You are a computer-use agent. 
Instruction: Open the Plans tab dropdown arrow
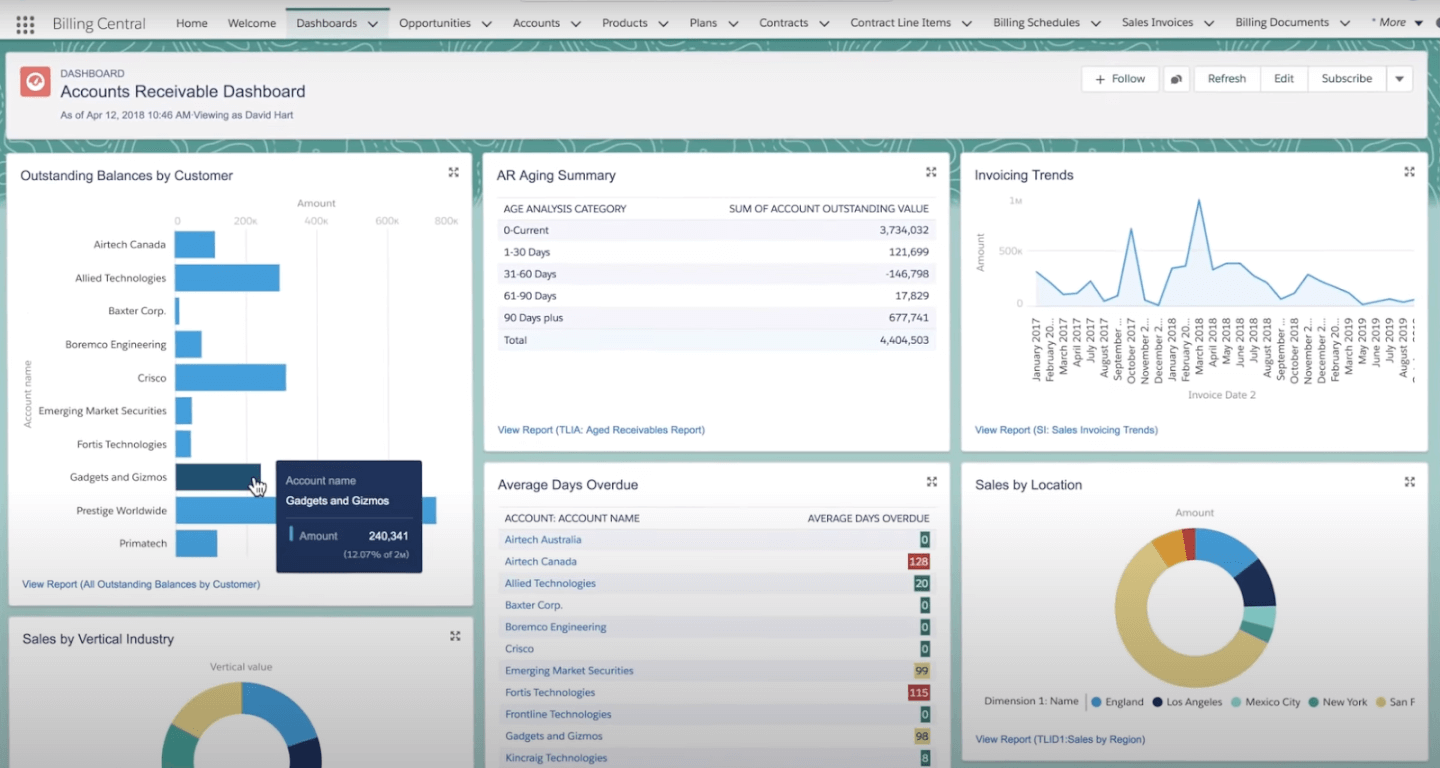pos(733,24)
